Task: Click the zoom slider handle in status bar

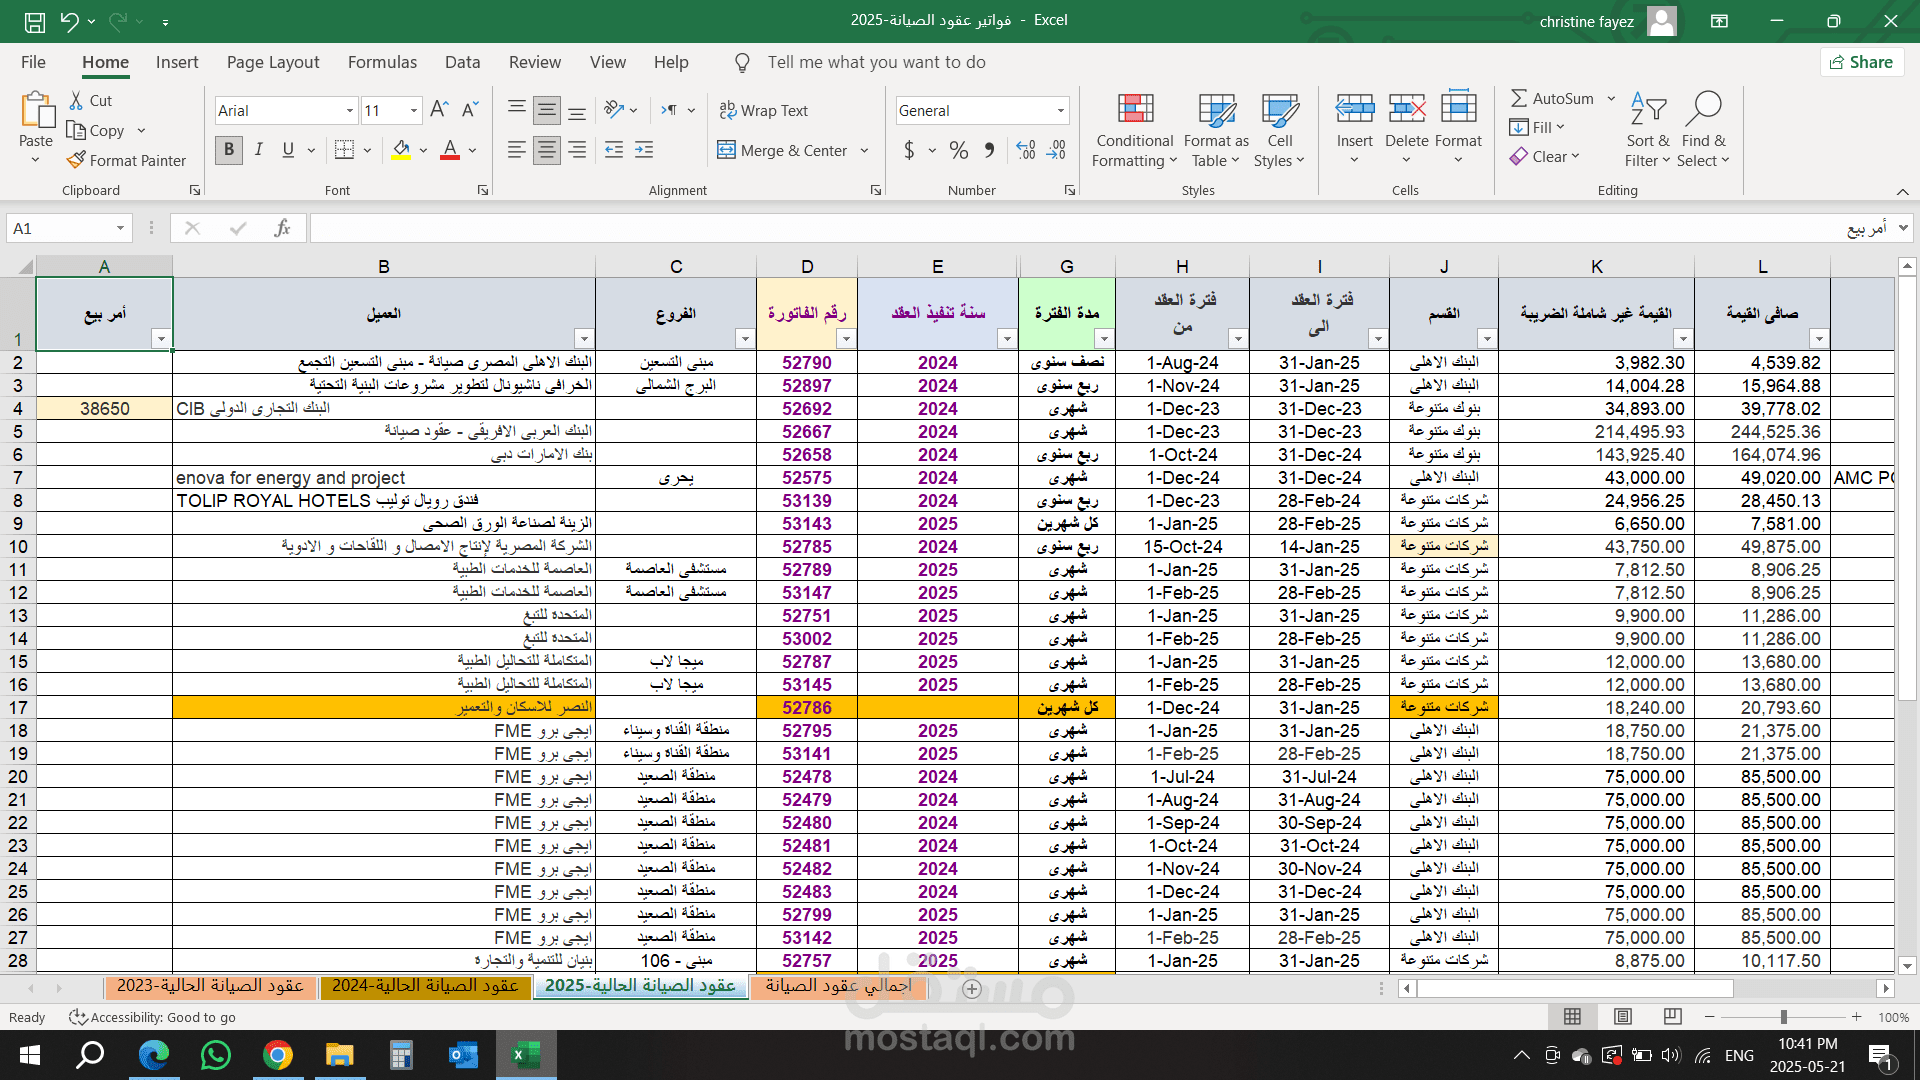Action: click(1783, 1017)
